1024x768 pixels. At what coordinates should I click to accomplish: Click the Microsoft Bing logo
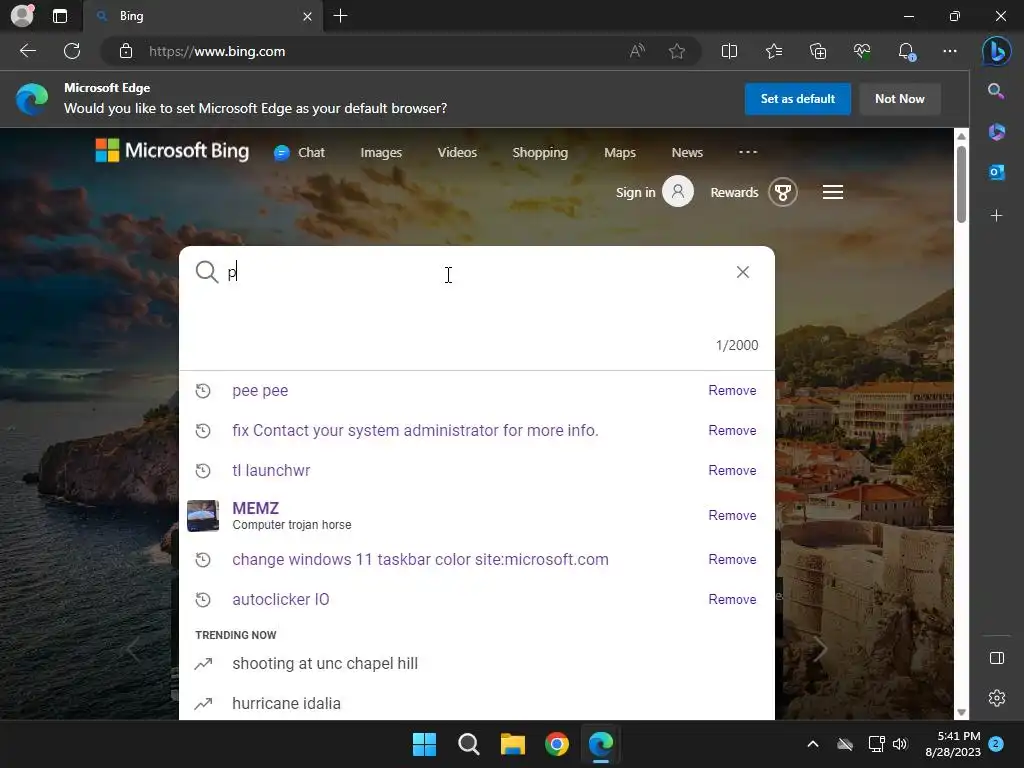point(172,151)
